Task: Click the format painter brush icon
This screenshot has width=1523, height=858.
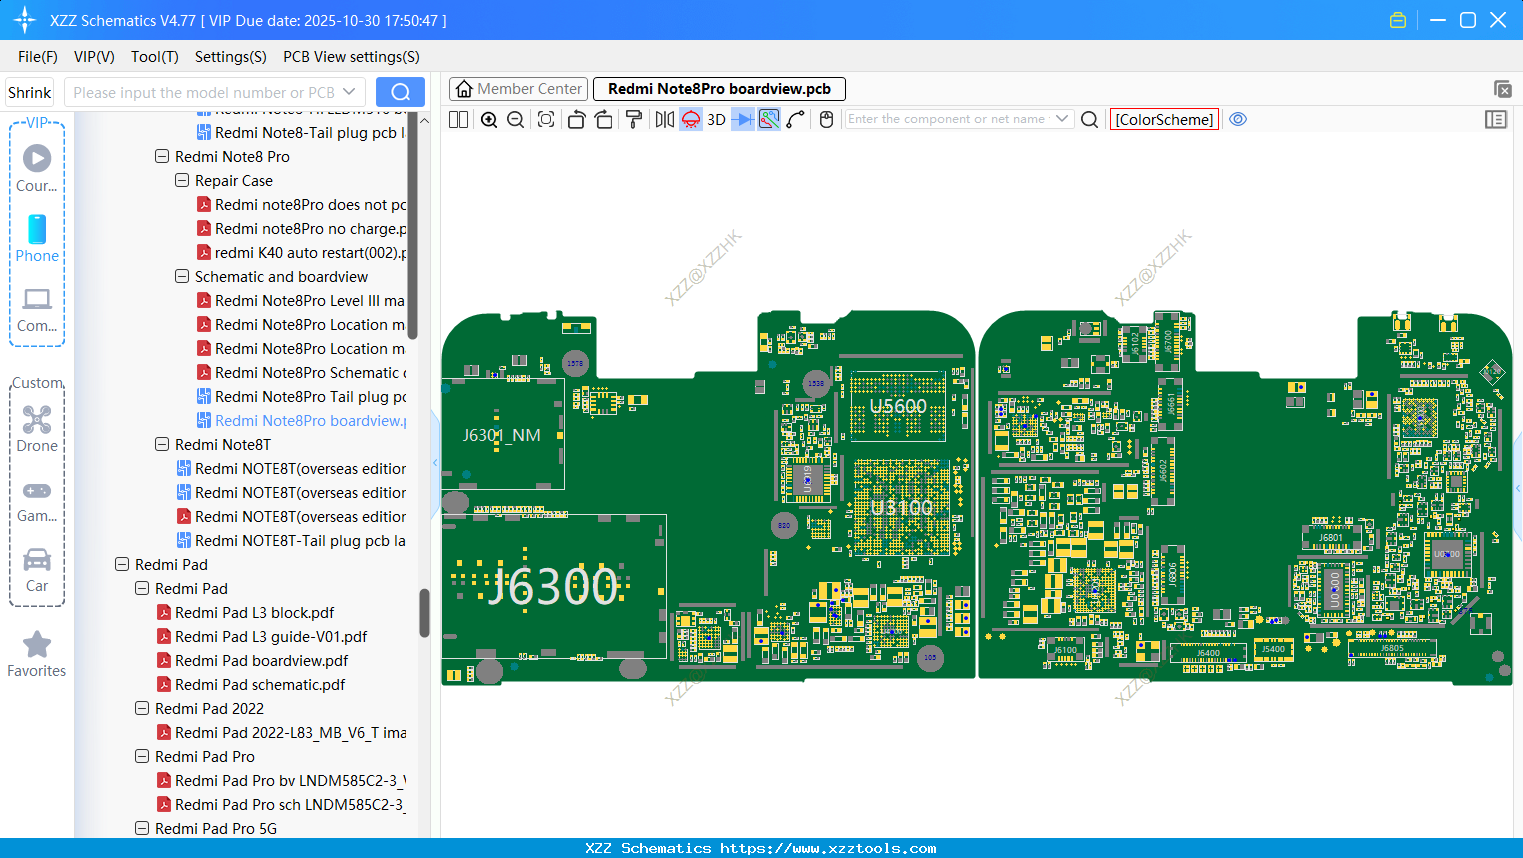Action: (634, 120)
